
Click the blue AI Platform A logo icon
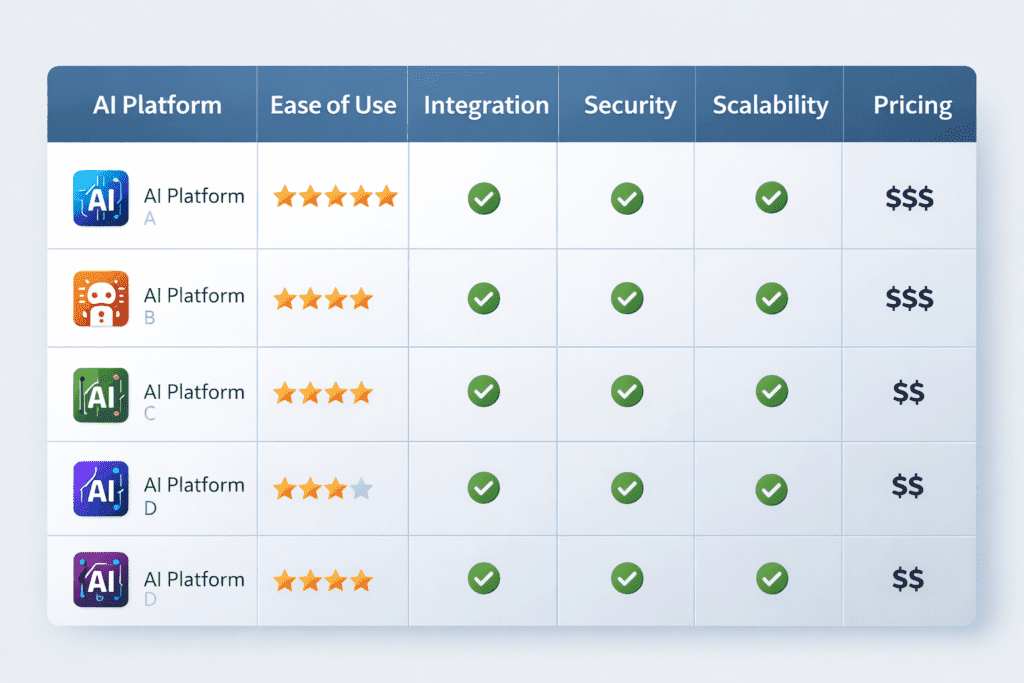(x=101, y=198)
